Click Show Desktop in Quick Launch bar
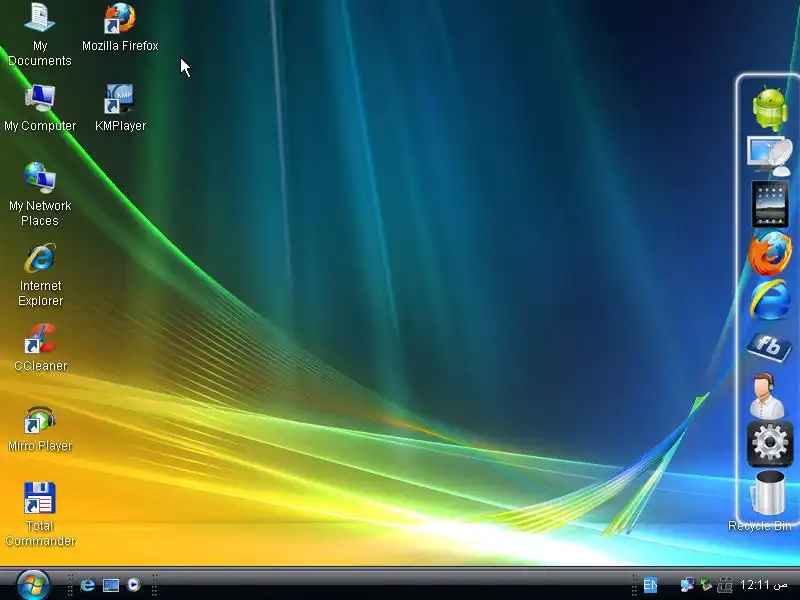The width and height of the screenshot is (800, 600). pyautogui.click(x=111, y=585)
